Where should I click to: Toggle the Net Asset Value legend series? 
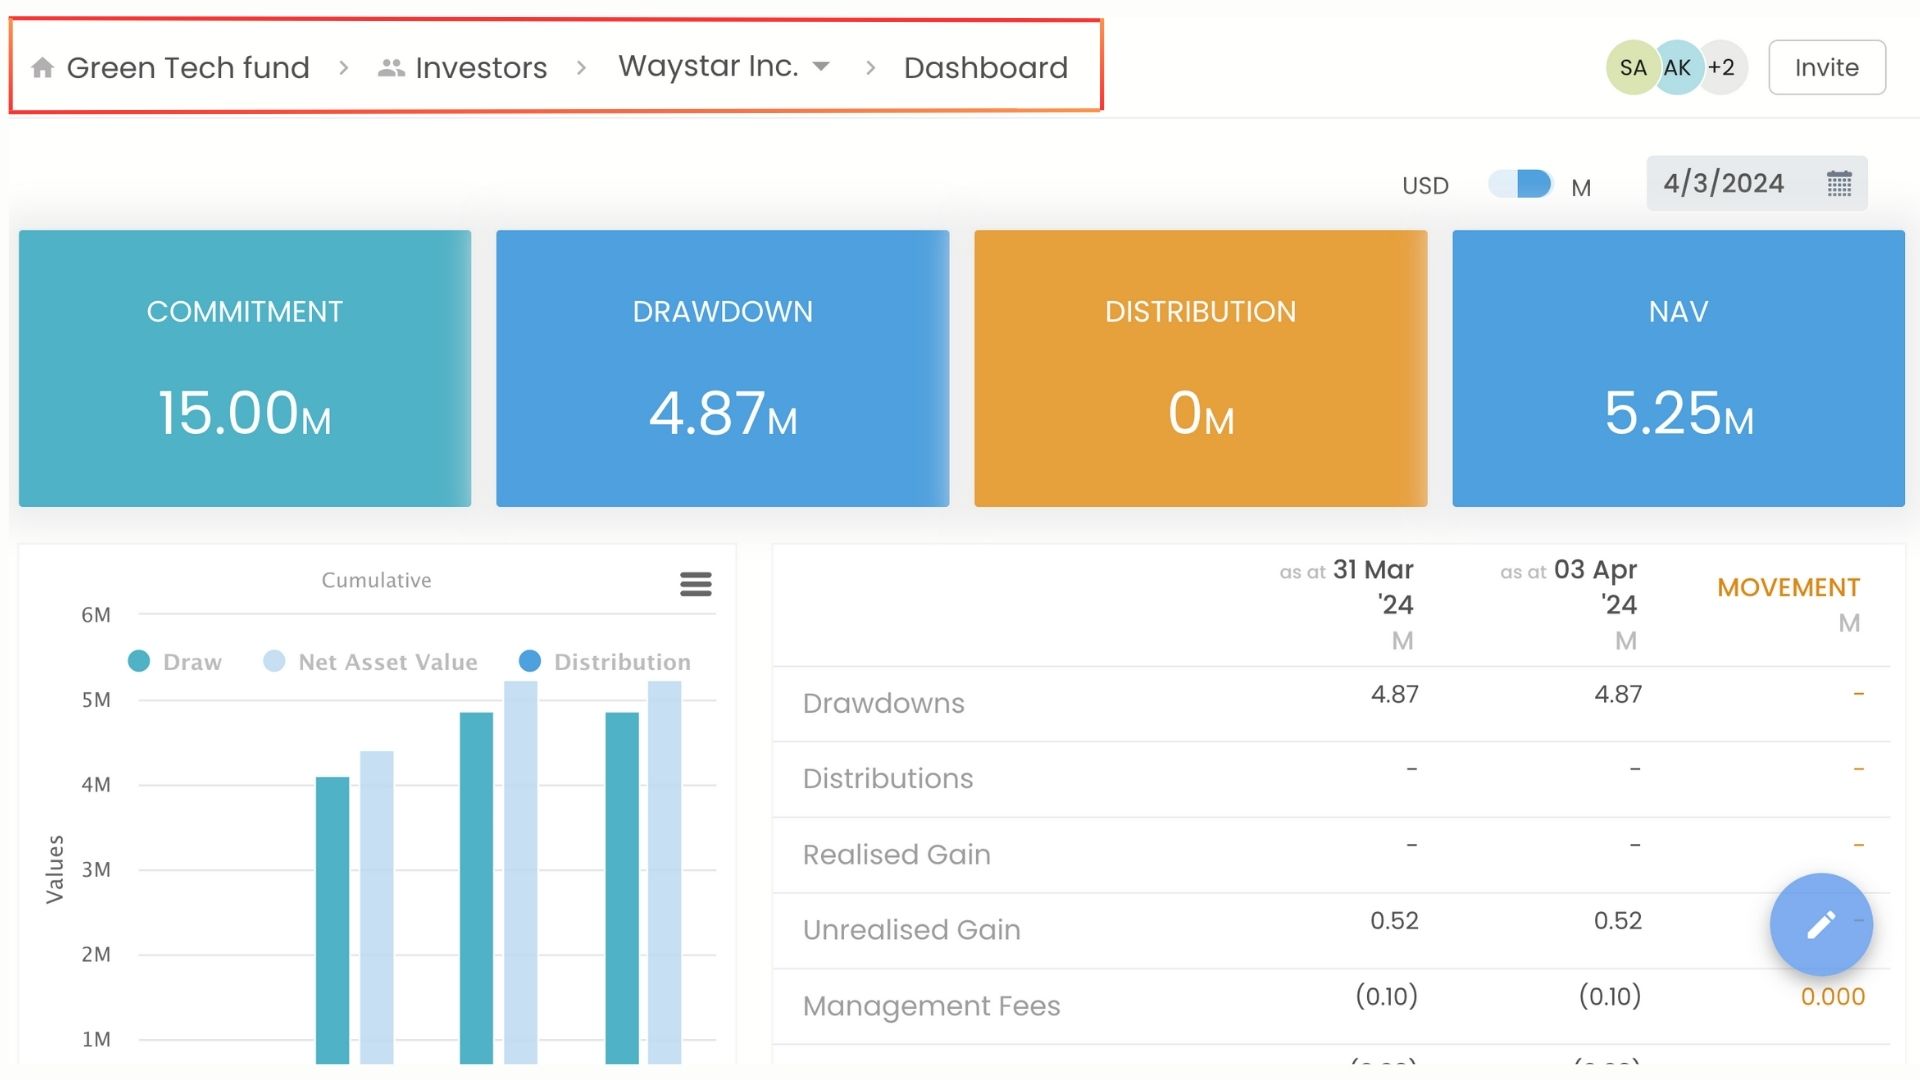tap(370, 662)
